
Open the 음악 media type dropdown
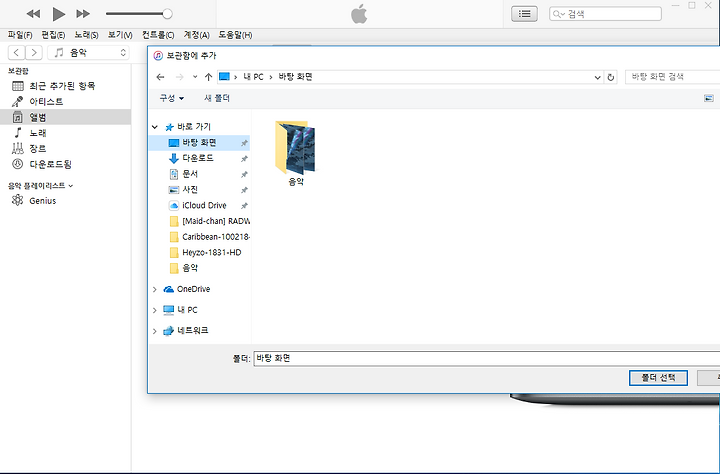(x=88, y=52)
